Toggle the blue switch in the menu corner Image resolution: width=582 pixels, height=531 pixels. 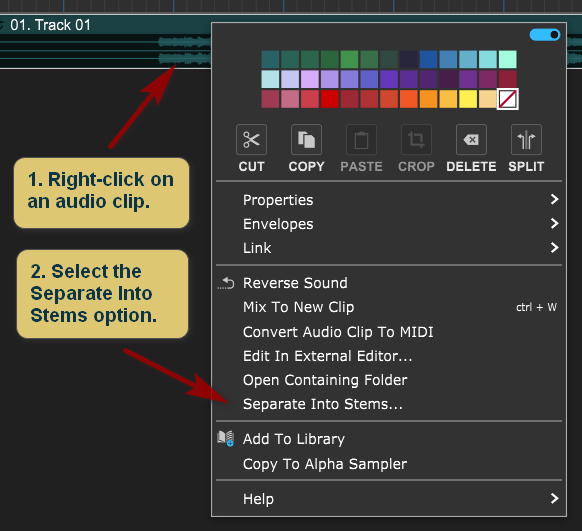tap(545, 35)
